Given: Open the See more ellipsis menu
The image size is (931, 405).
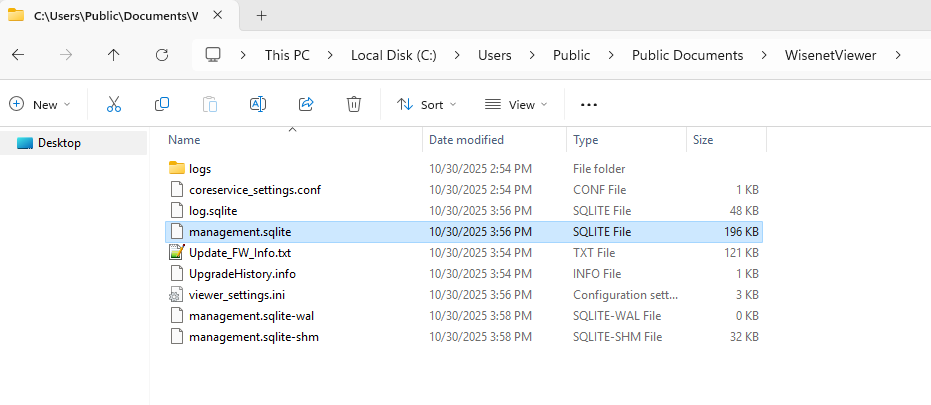Looking at the screenshot, I should tap(588, 104).
